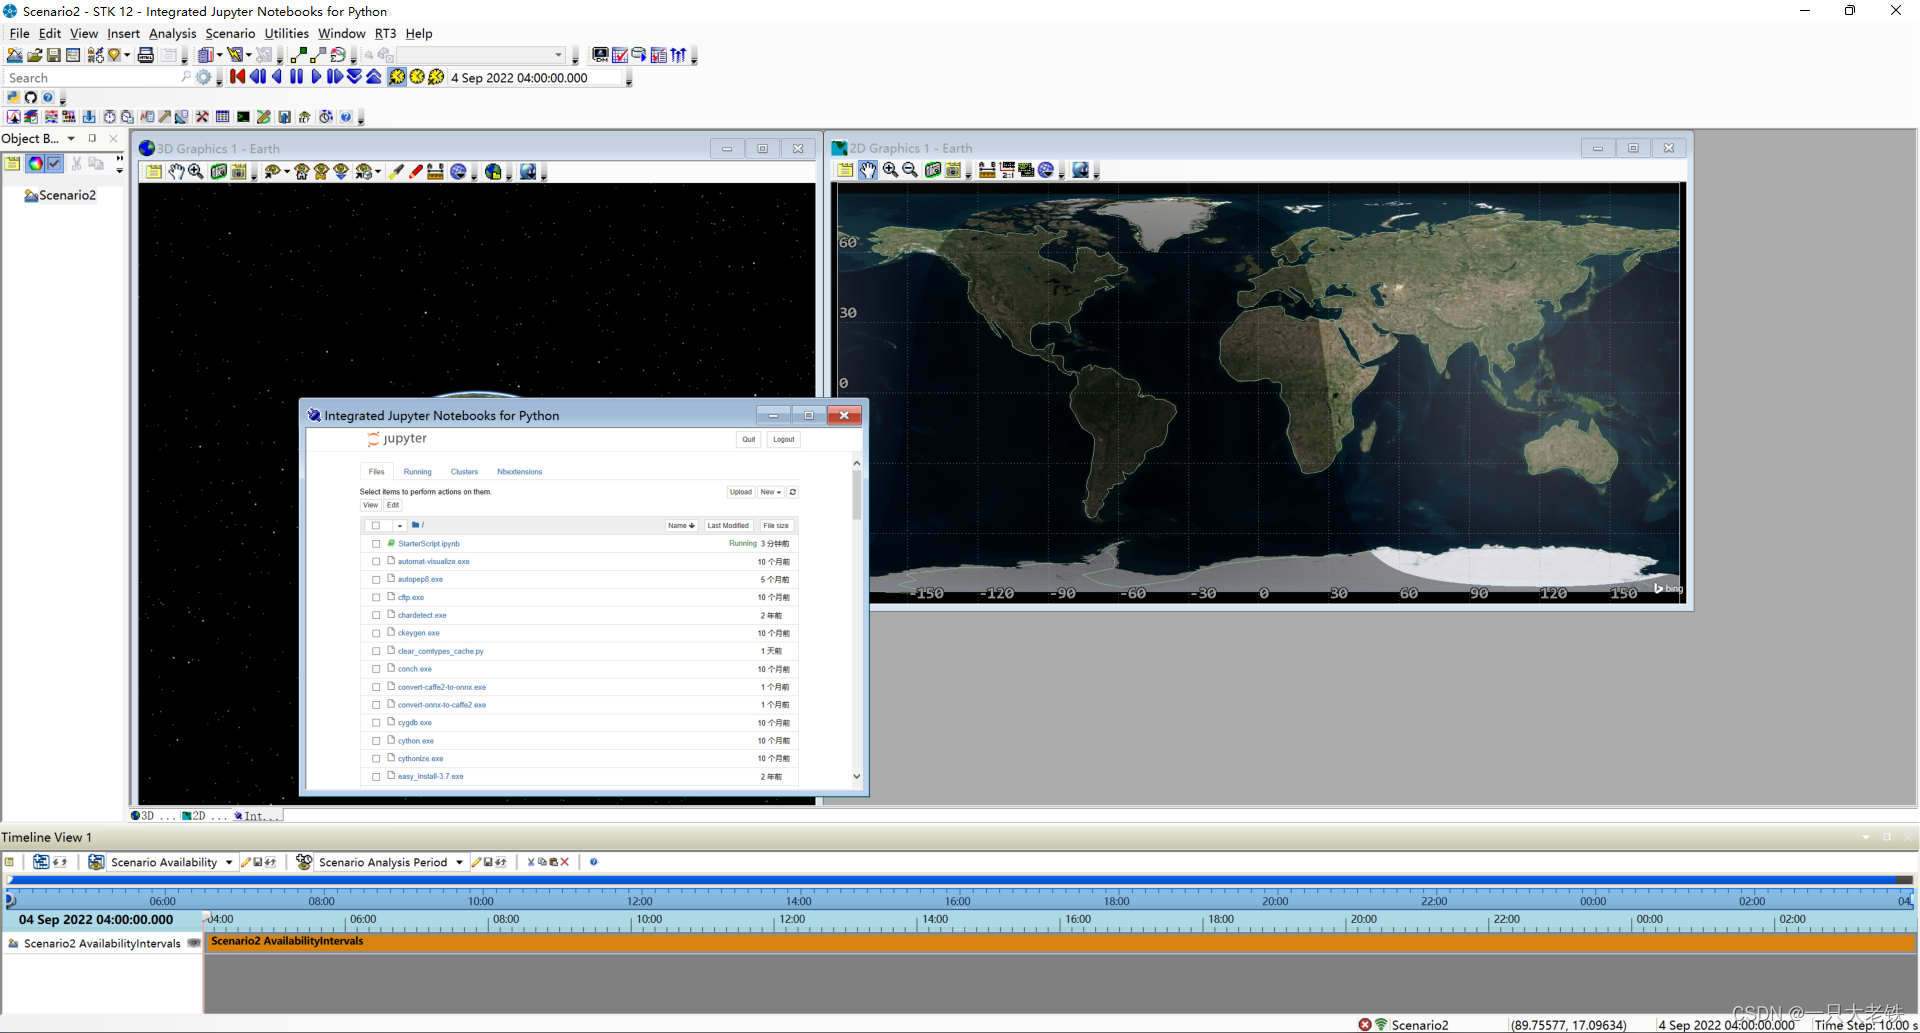This screenshot has width=1920, height=1033.
Task: Click the Decrease time step double-down arrow
Action: [x=354, y=77]
